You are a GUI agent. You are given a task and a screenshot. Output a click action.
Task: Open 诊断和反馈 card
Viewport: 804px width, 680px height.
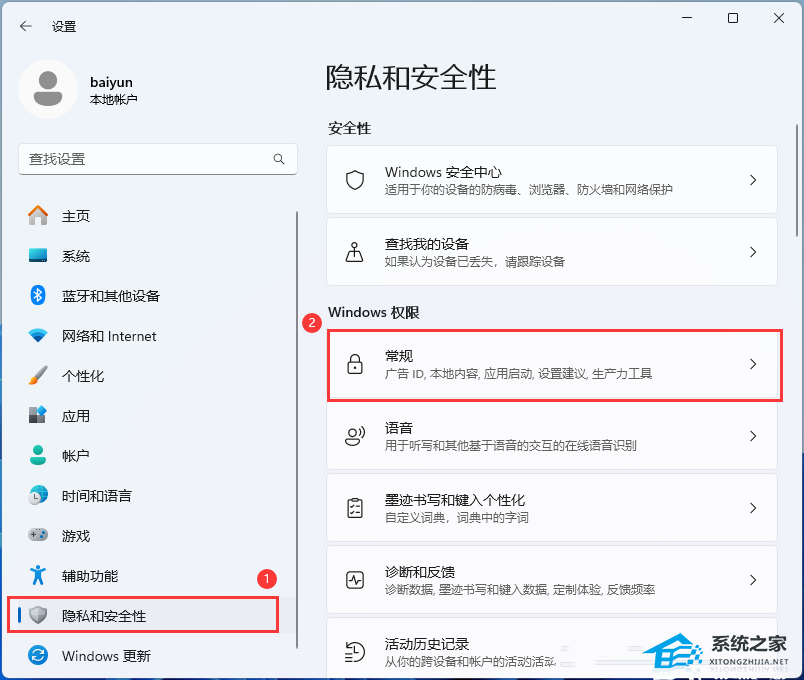pyautogui.click(x=552, y=580)
